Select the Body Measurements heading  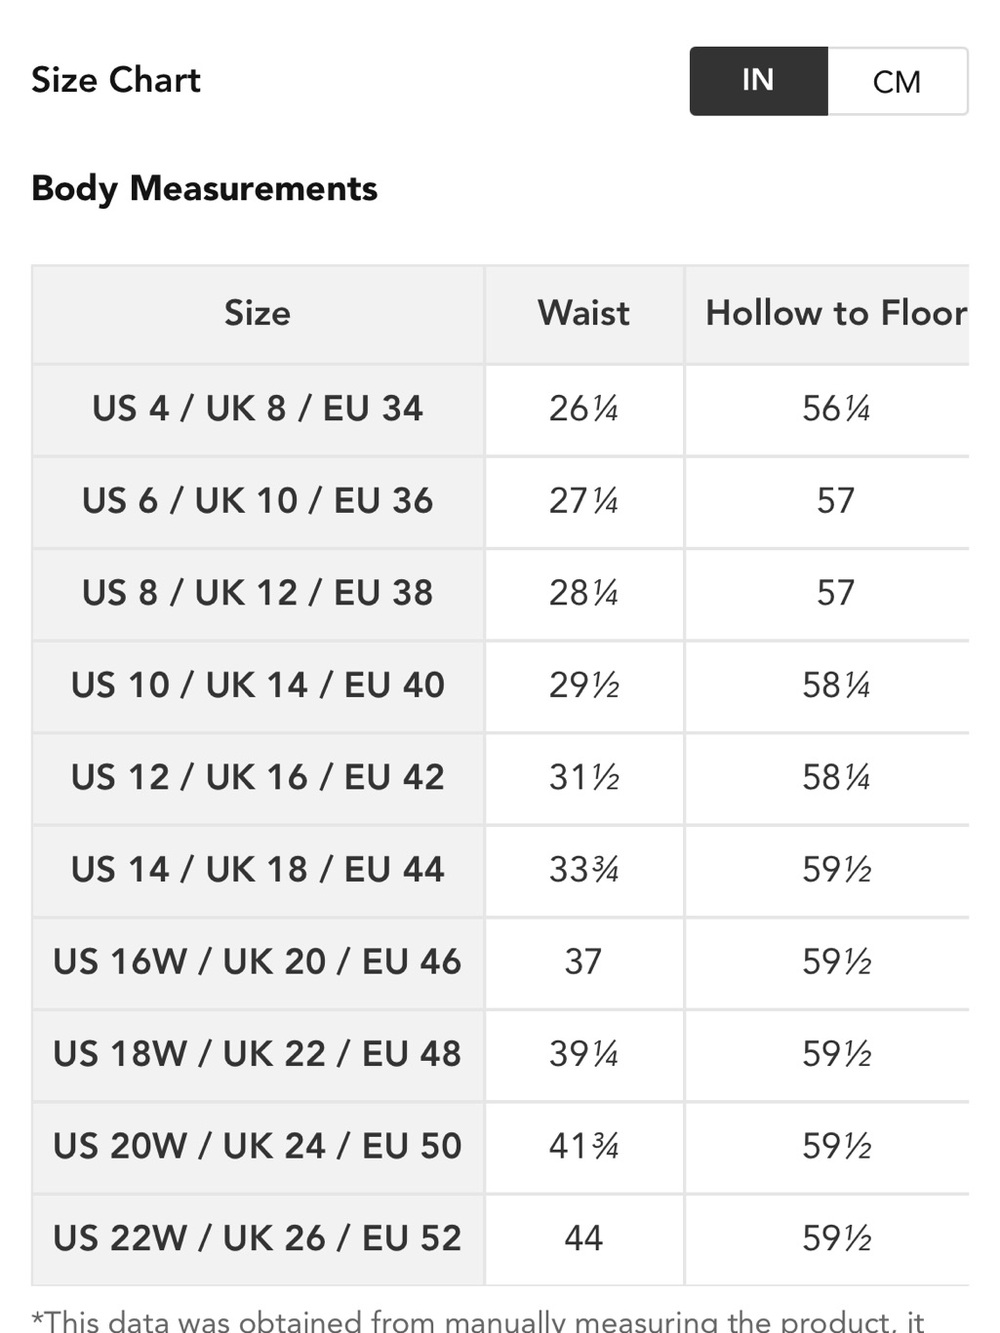[x=204, y=189]
